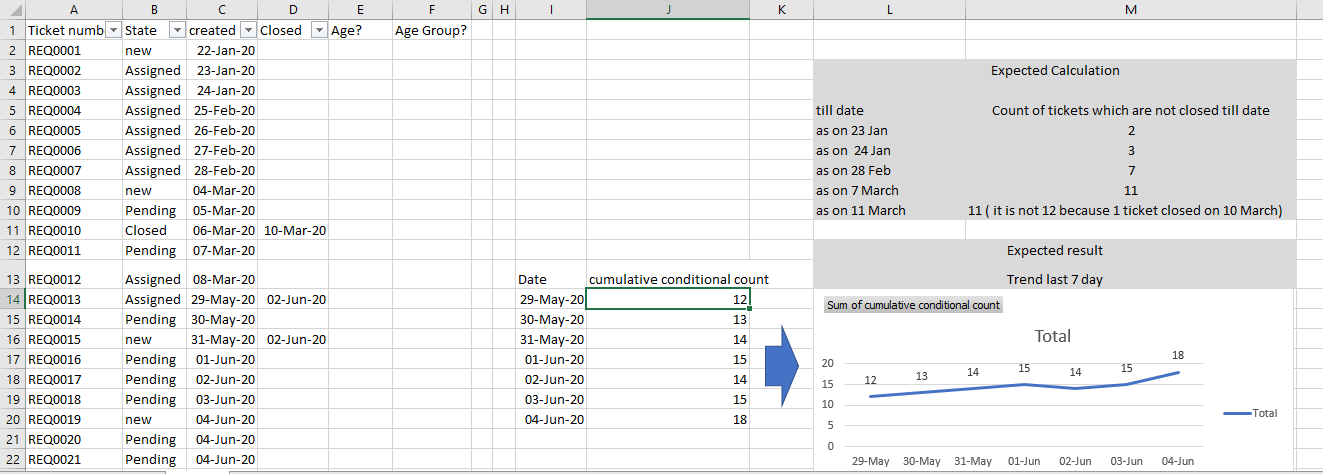Open the State column filter dropdown
This screenshot has width=1323, height=474.
pyautogui.click(x=177, y=30)
